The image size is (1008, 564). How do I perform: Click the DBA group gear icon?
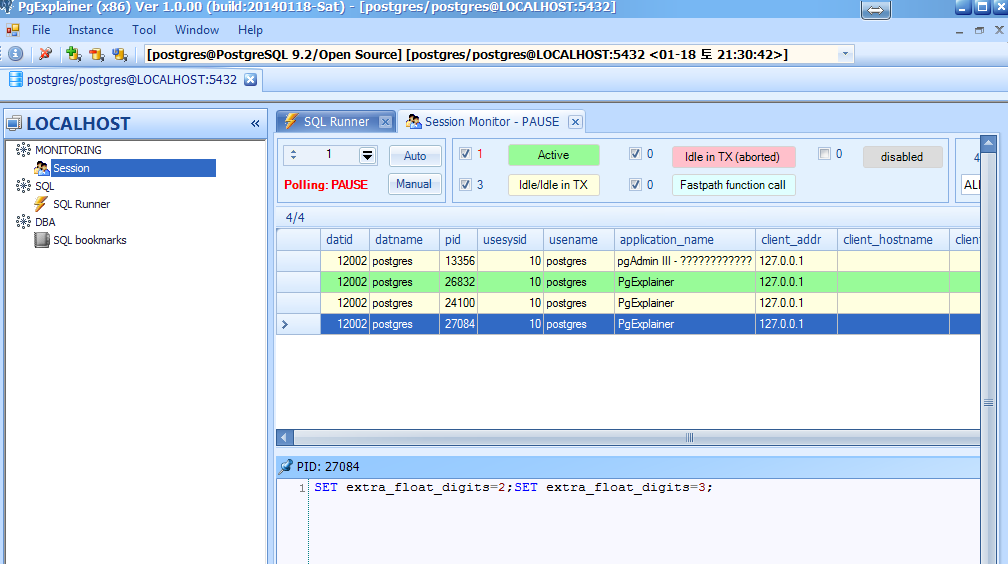(x=23, y=222)
